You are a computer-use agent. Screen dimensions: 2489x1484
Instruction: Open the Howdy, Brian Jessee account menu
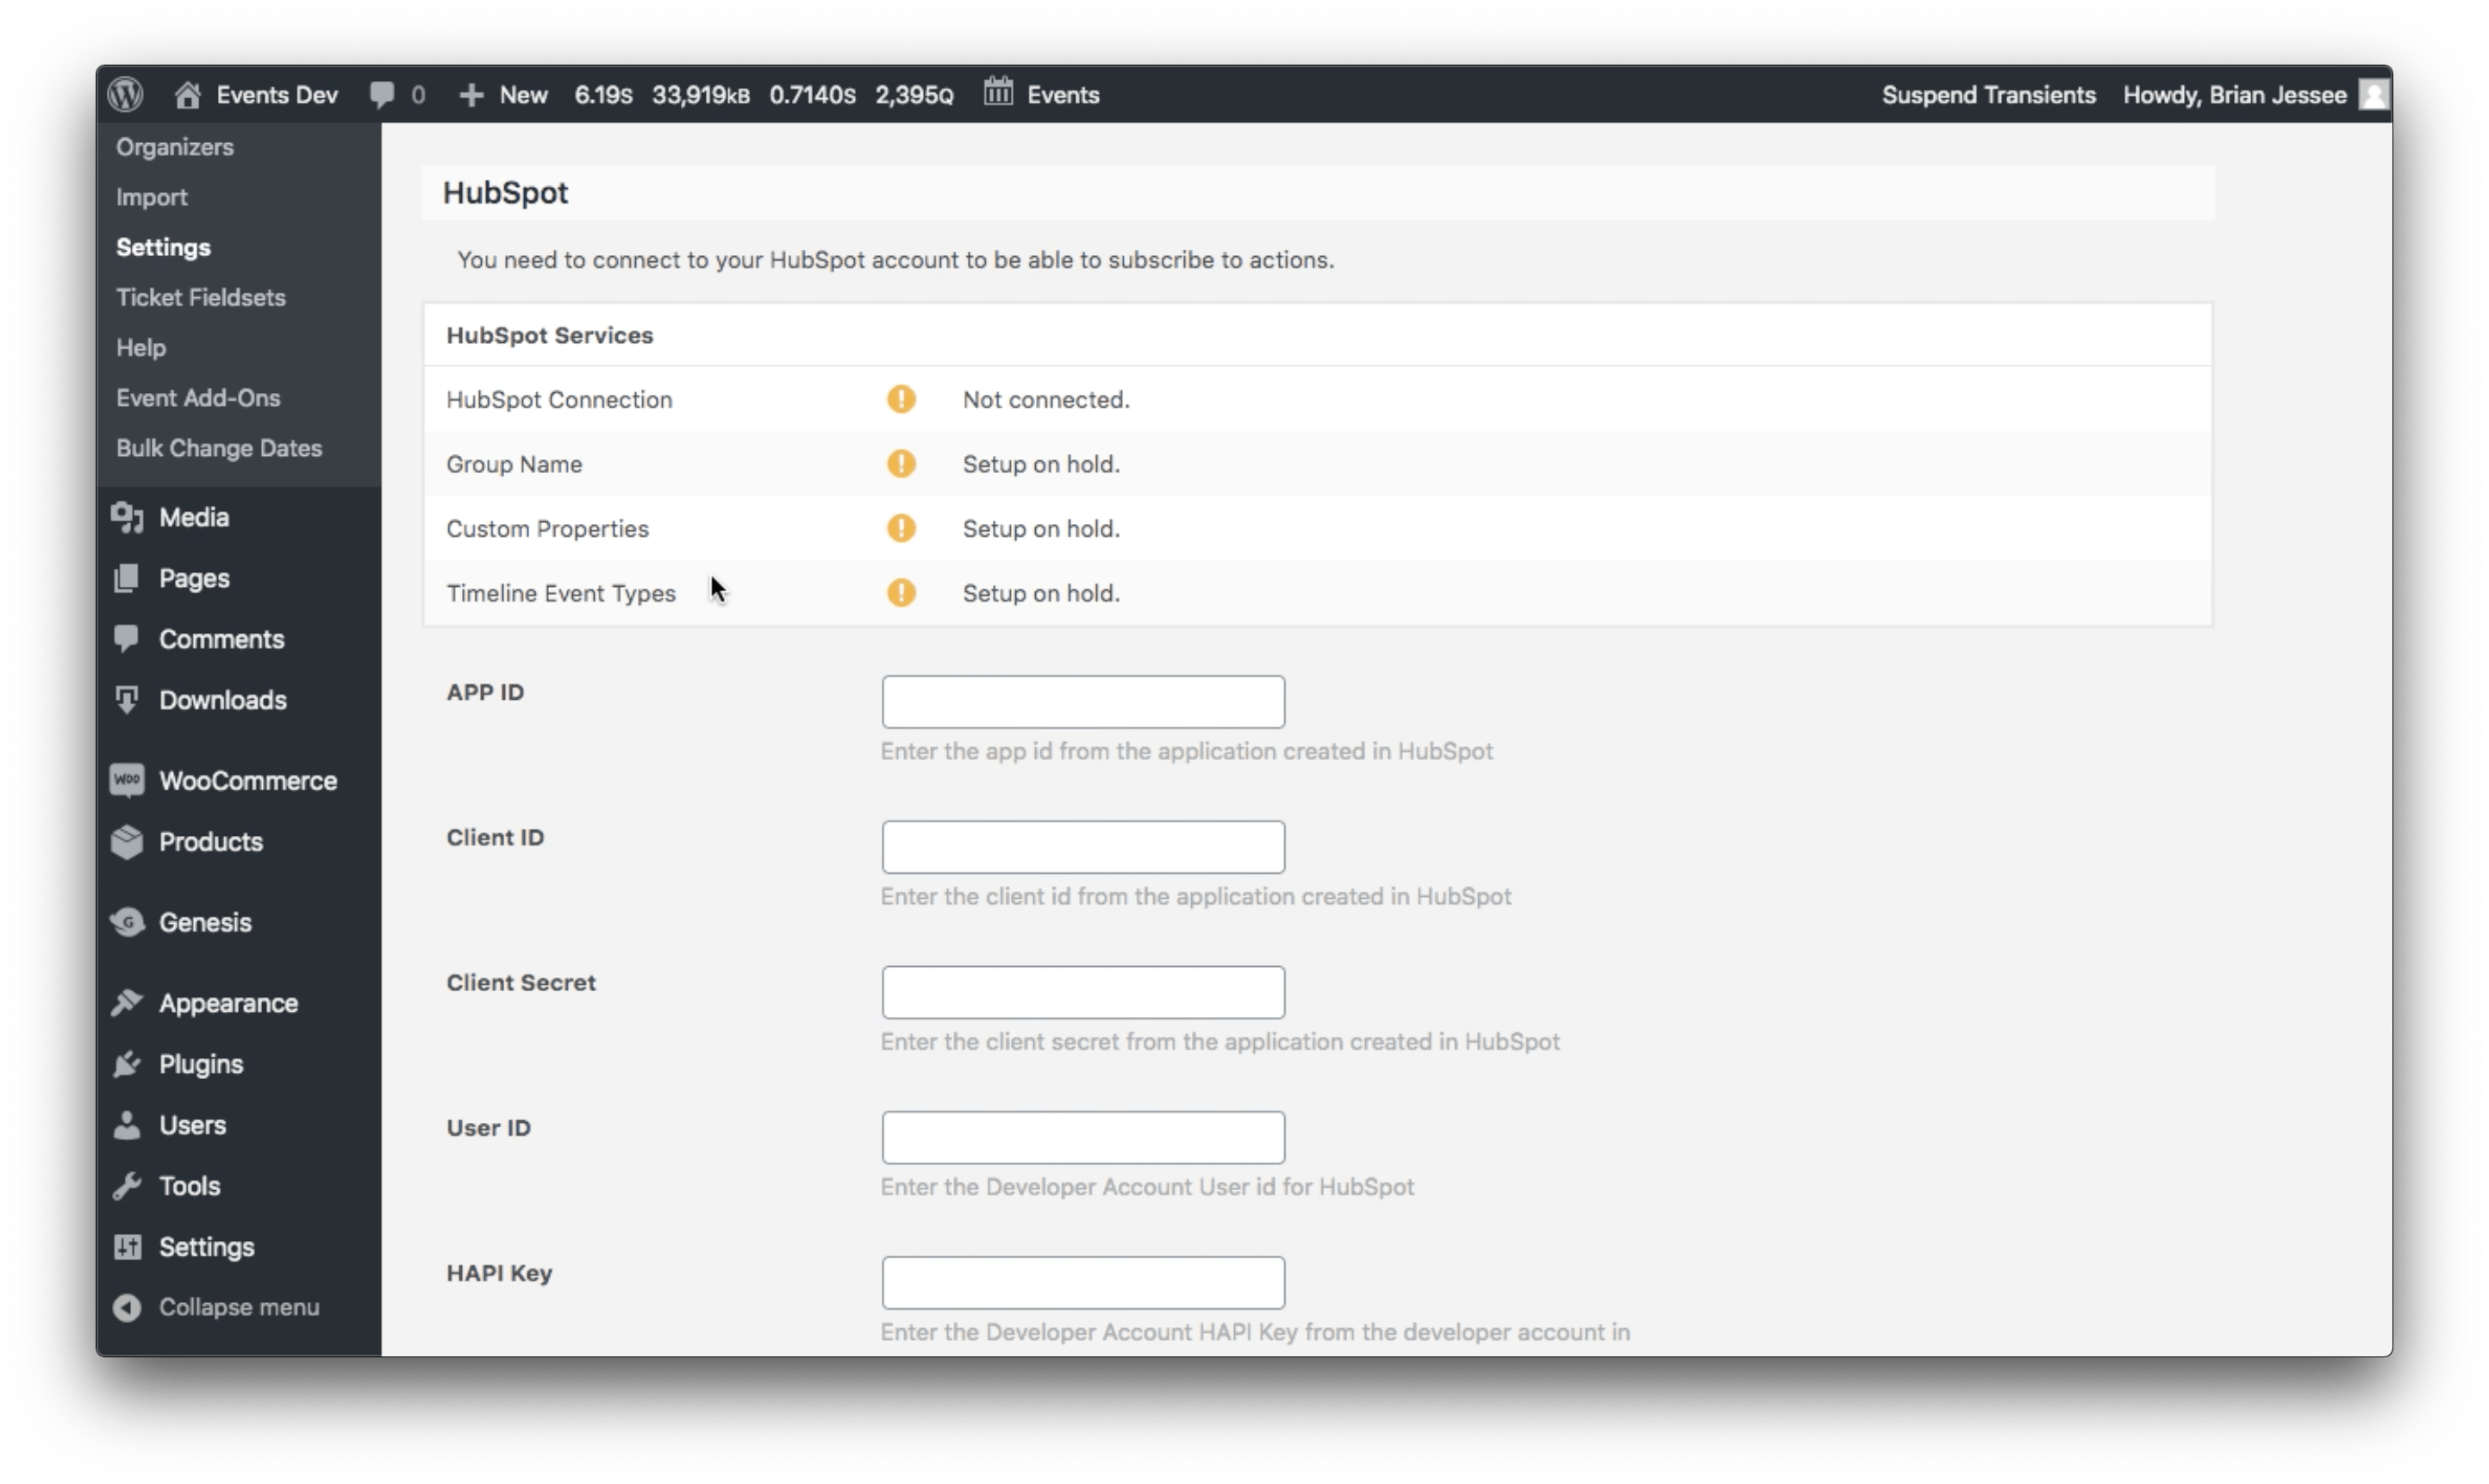pyautogui.click(x=2237, y=93)
